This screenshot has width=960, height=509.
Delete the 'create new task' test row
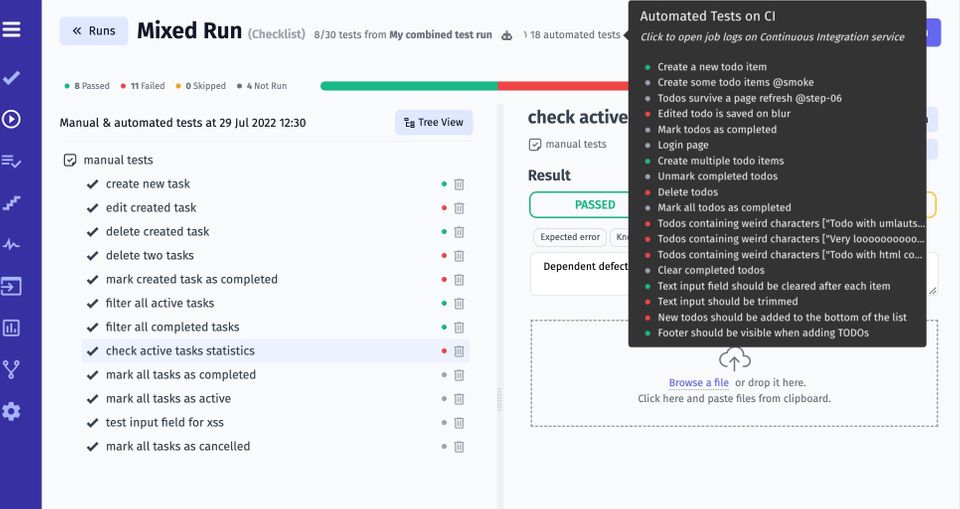459,184
